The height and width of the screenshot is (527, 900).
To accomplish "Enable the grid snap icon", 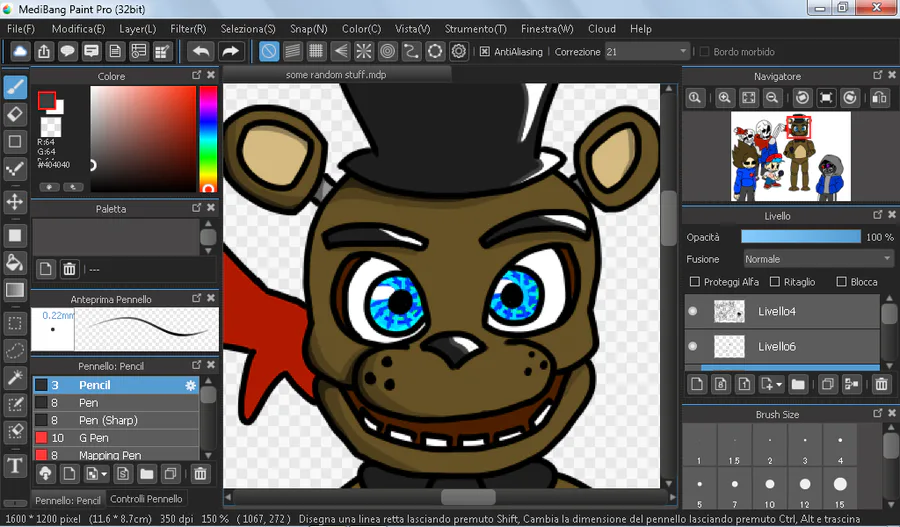I will click(316, 51).
